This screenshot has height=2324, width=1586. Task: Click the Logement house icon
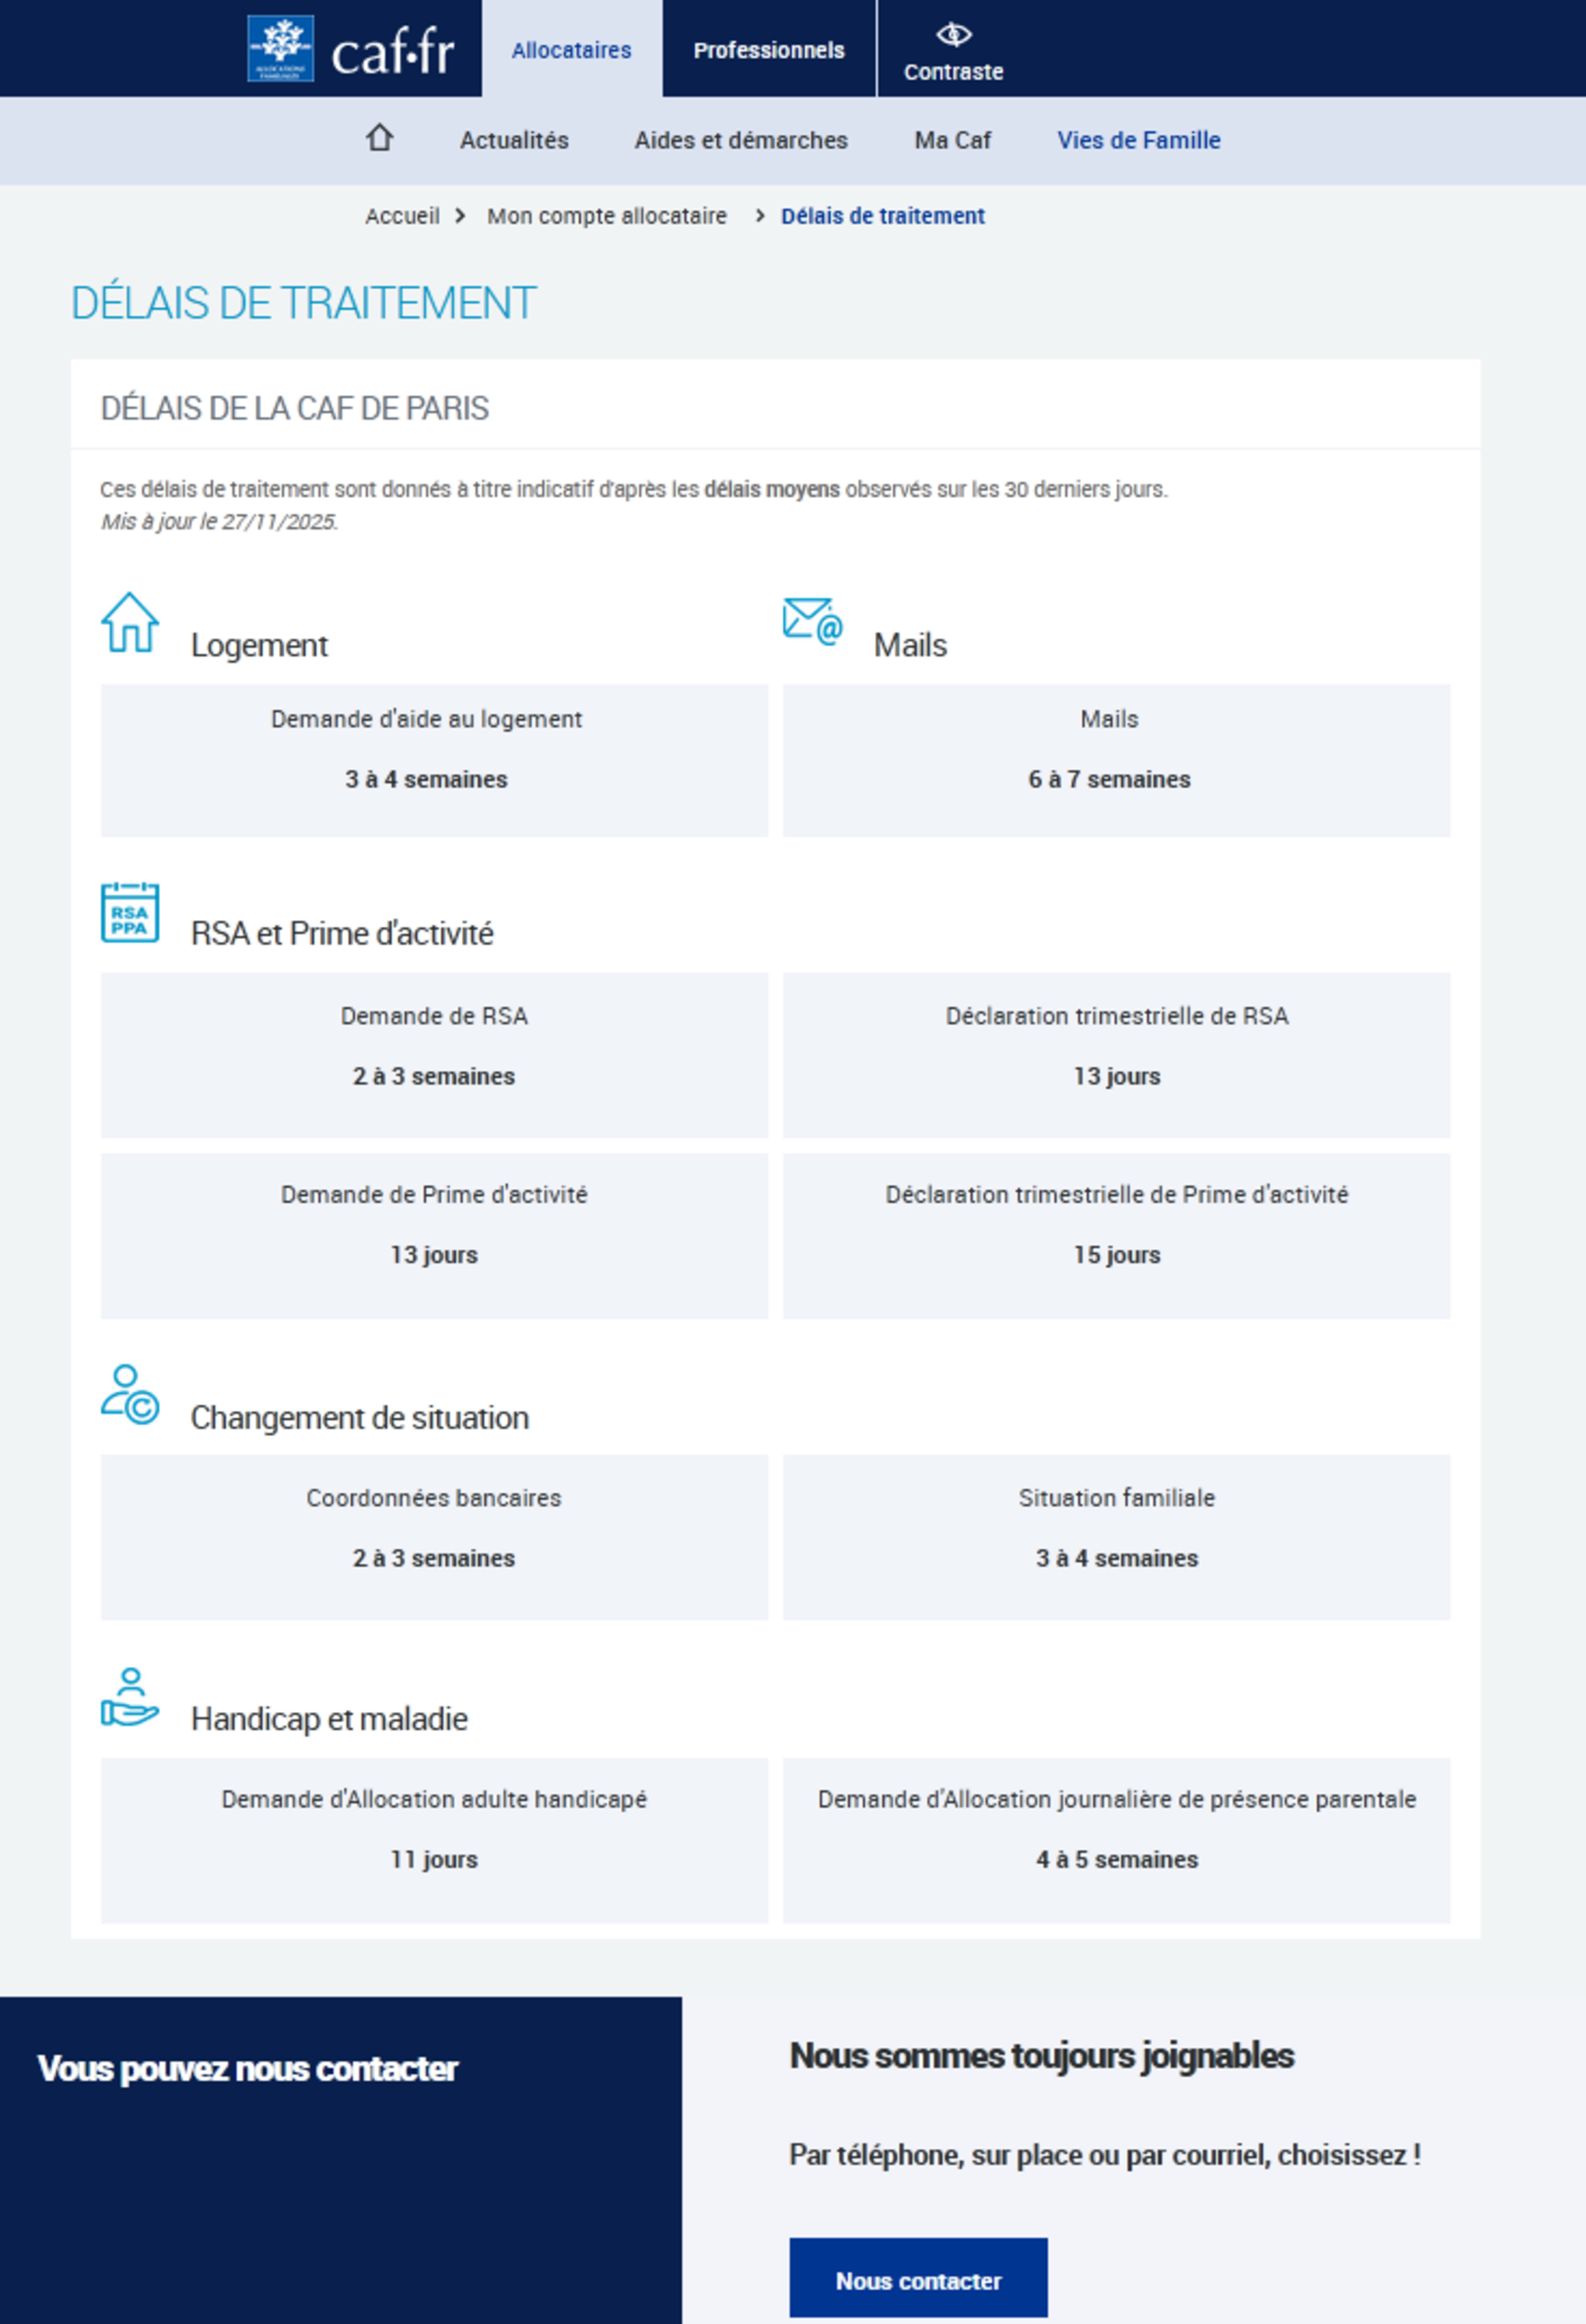tap(130, 622)
